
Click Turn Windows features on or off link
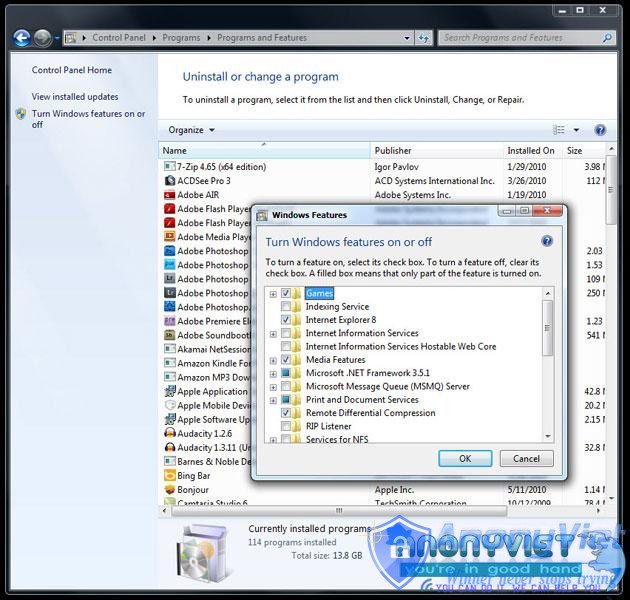click(x=88, y=119)
